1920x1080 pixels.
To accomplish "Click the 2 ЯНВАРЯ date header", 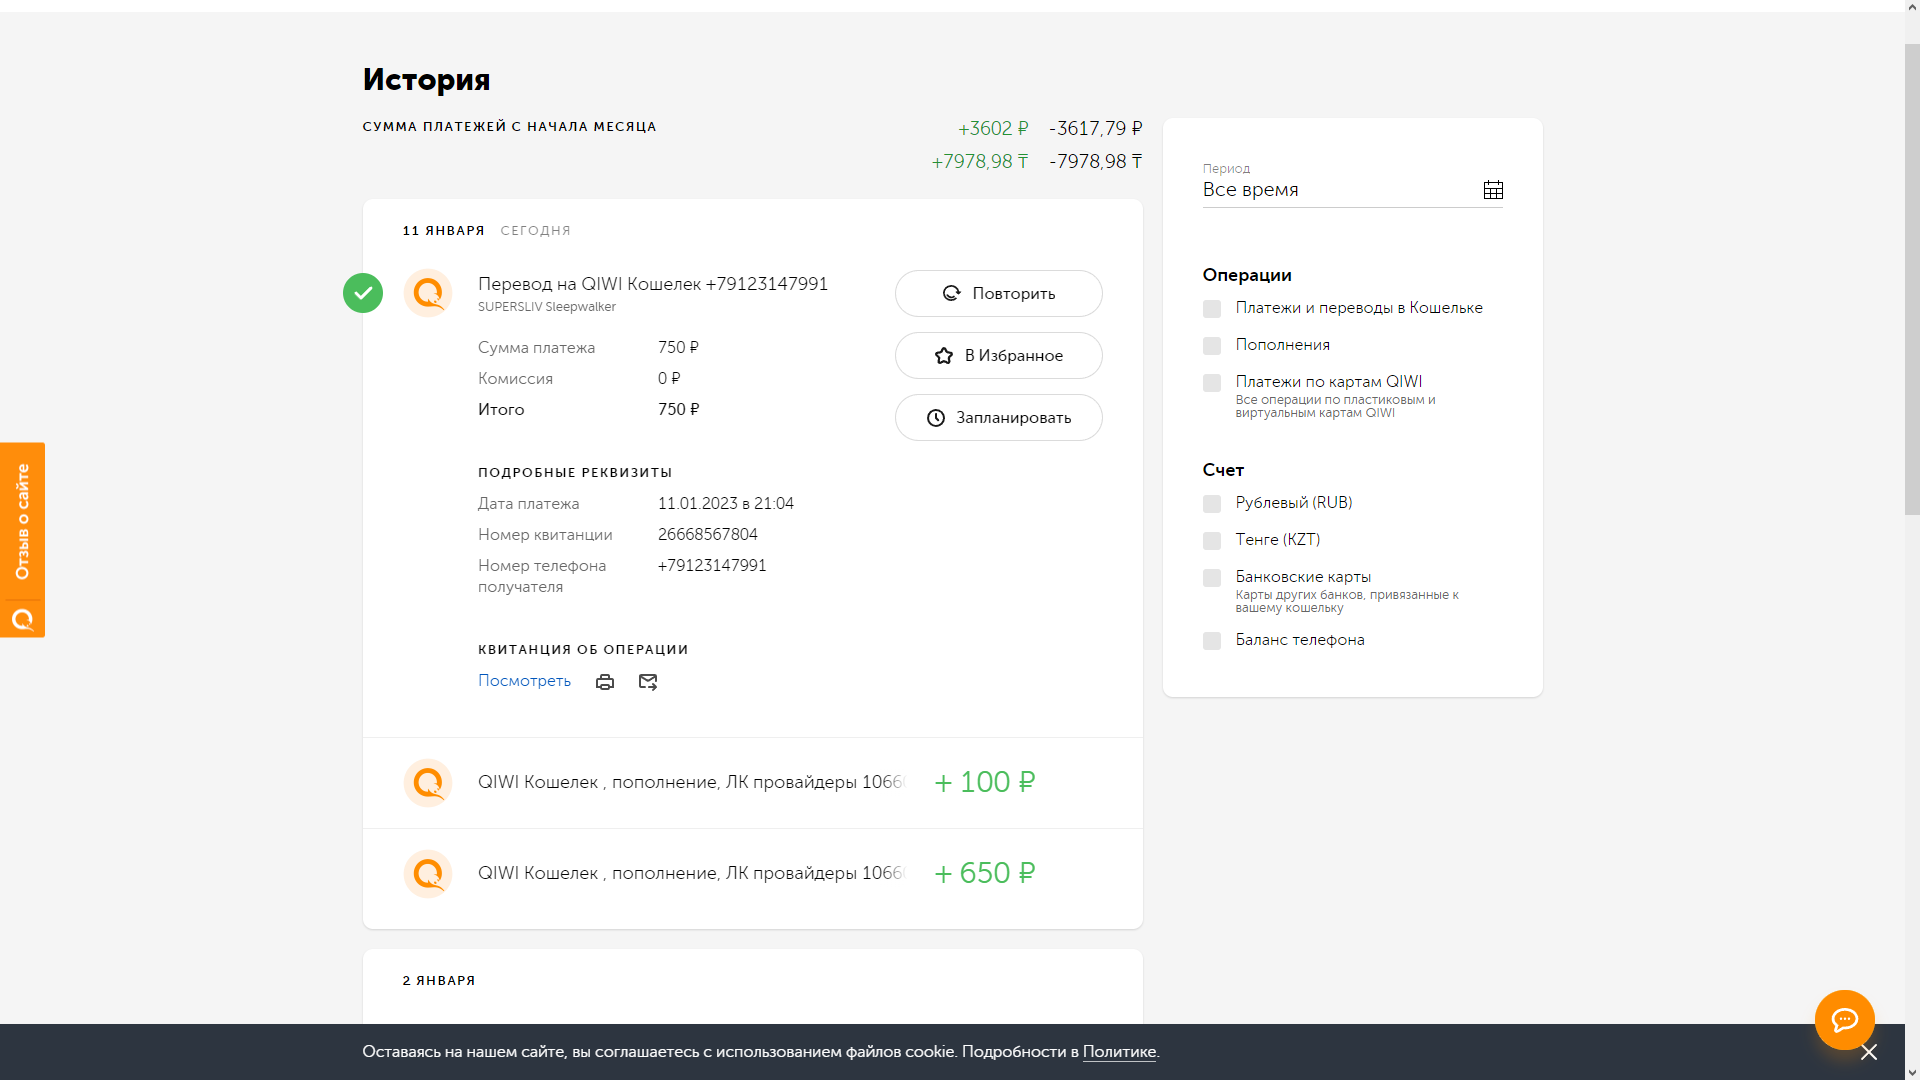I will (439, 981).
